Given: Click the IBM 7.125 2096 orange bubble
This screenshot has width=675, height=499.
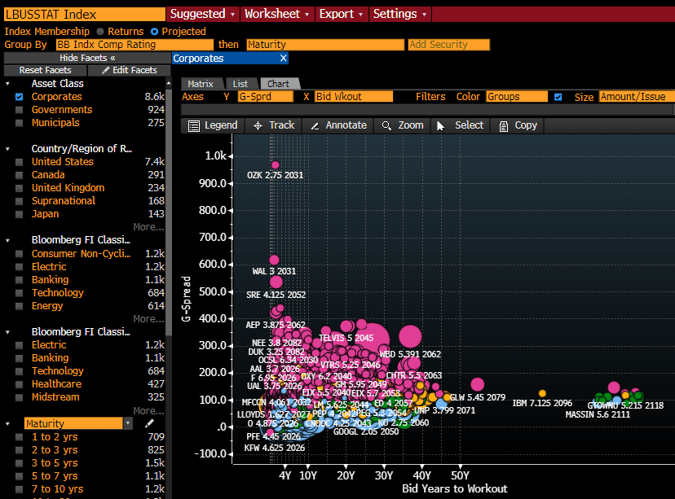Looking at the screenshot, I should pyautogui.click(x=542, y=393).
